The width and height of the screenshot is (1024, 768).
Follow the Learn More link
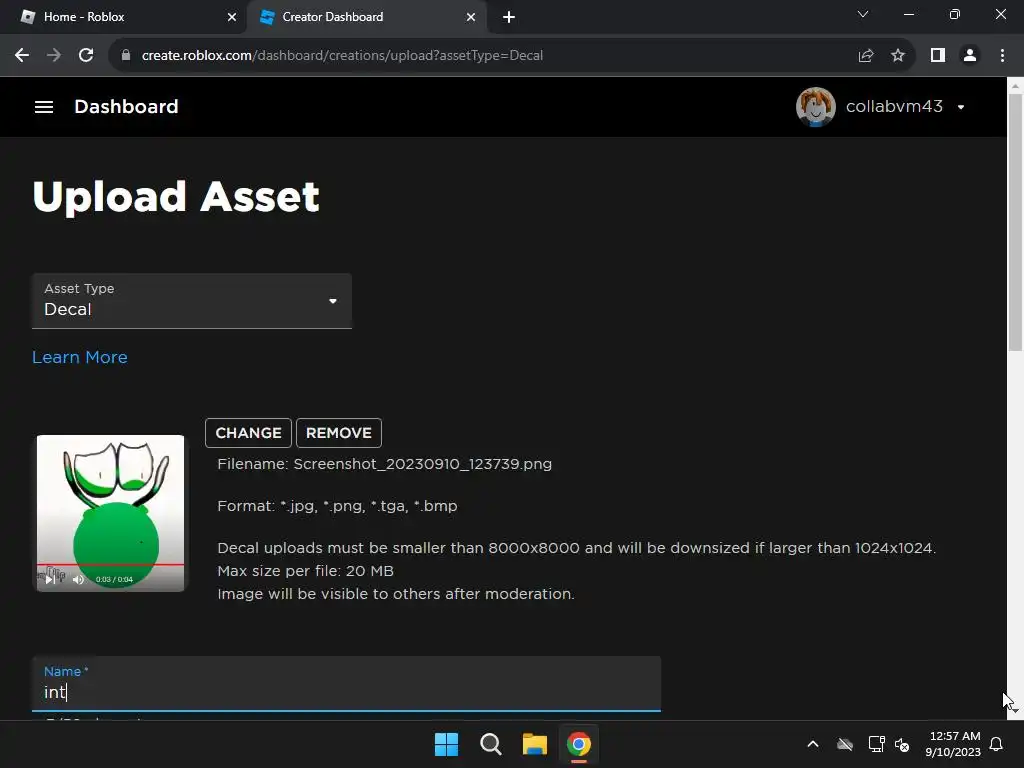(80, 357)
